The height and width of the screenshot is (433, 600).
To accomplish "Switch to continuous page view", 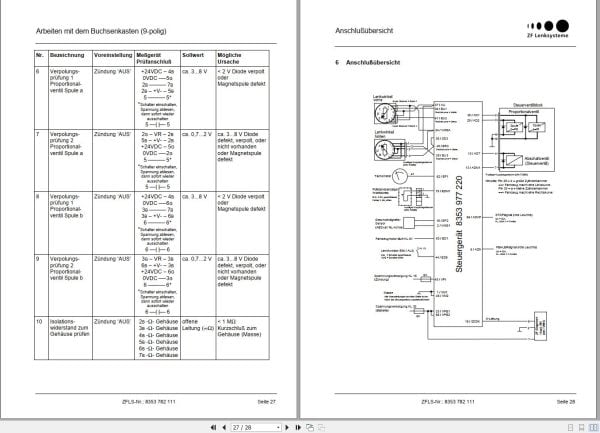I will [x=581, y=427].
